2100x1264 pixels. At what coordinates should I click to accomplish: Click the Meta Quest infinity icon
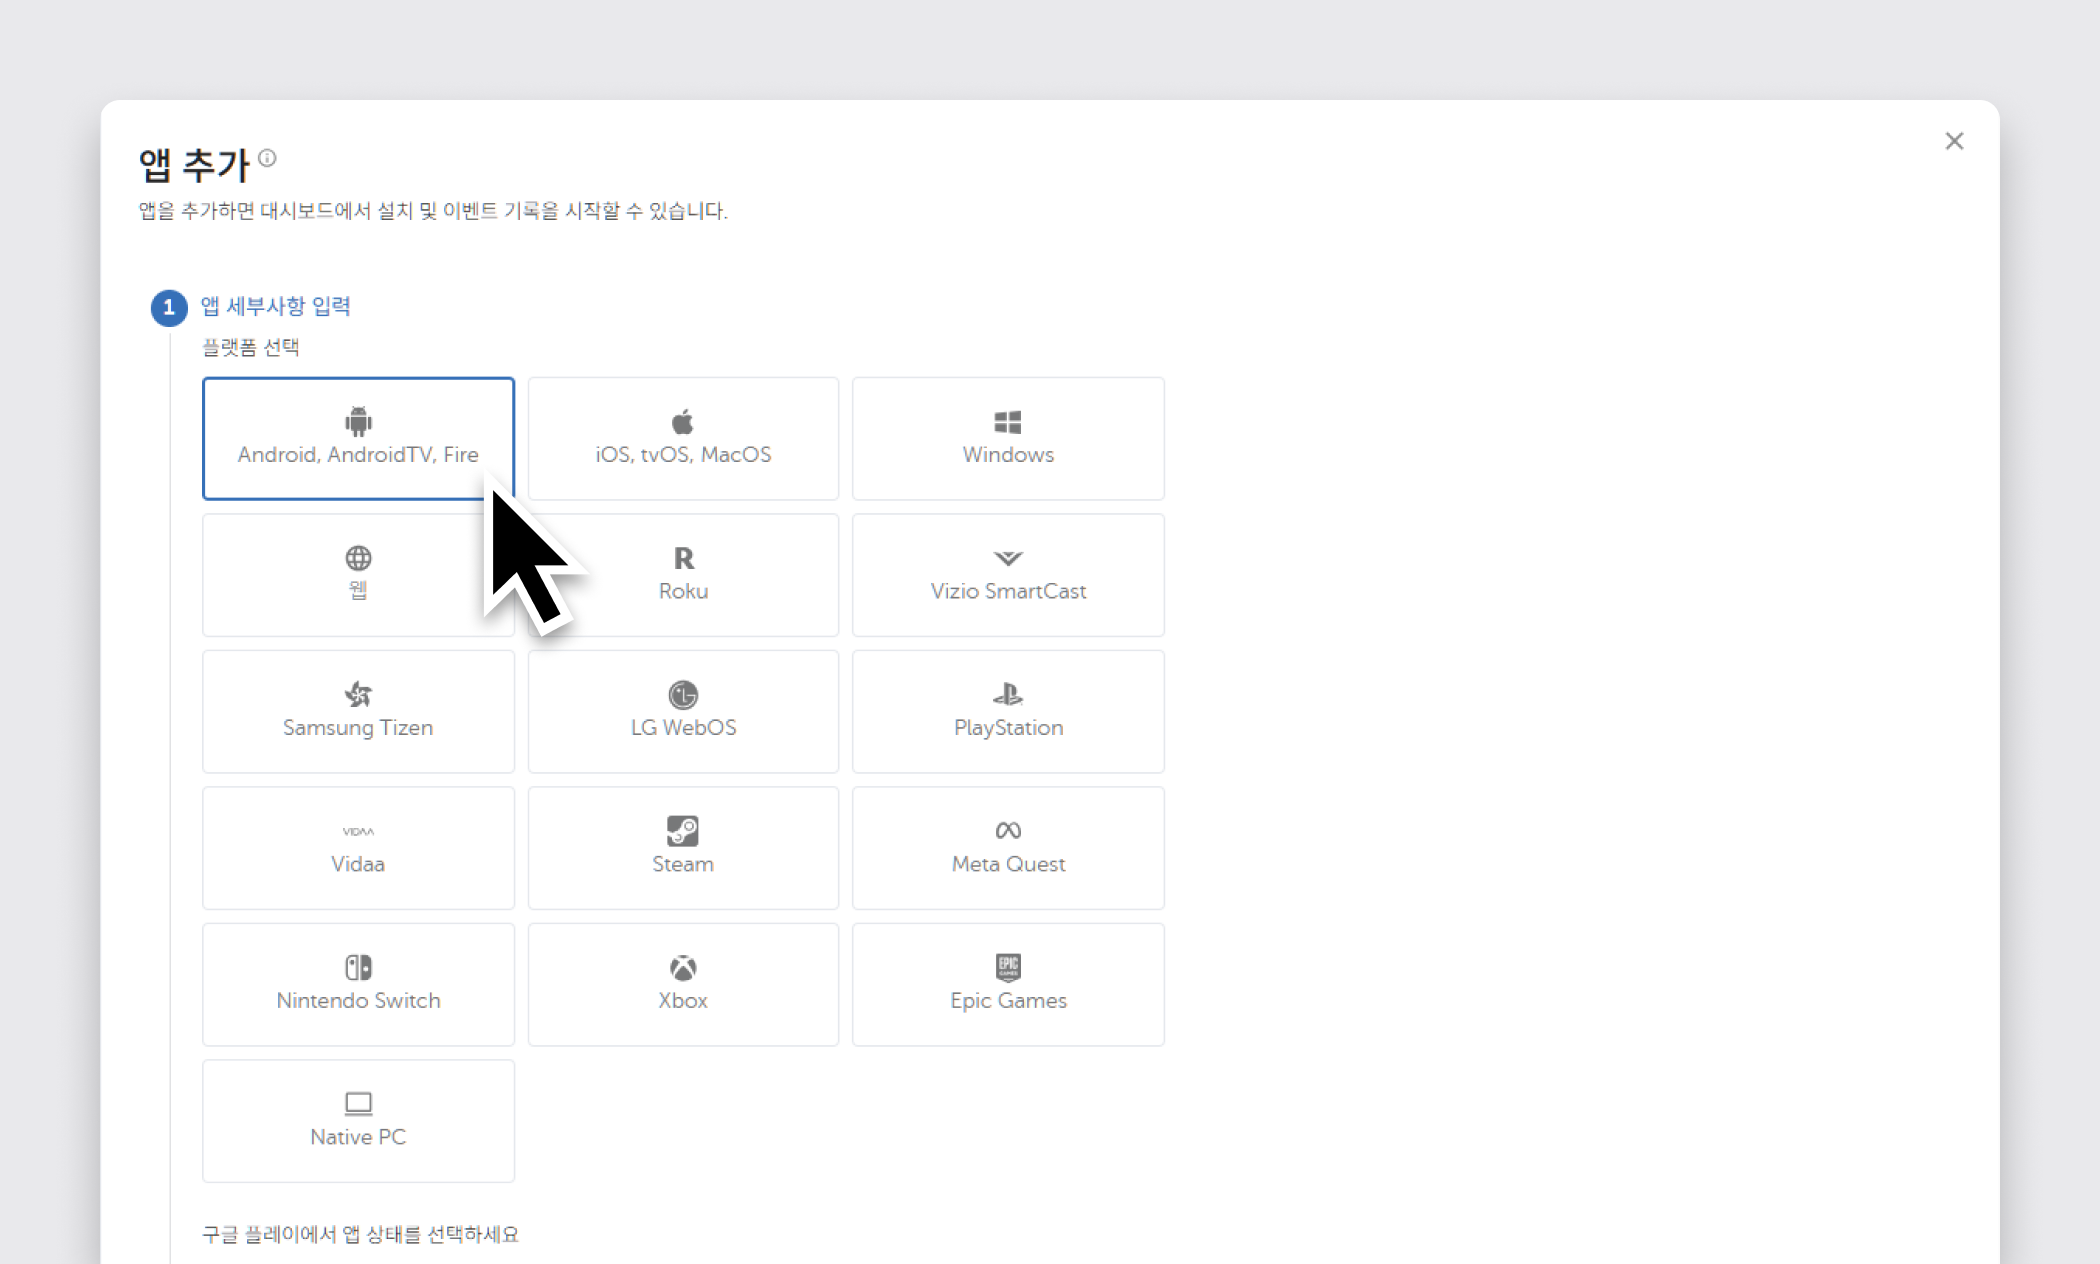(1008, 830)
